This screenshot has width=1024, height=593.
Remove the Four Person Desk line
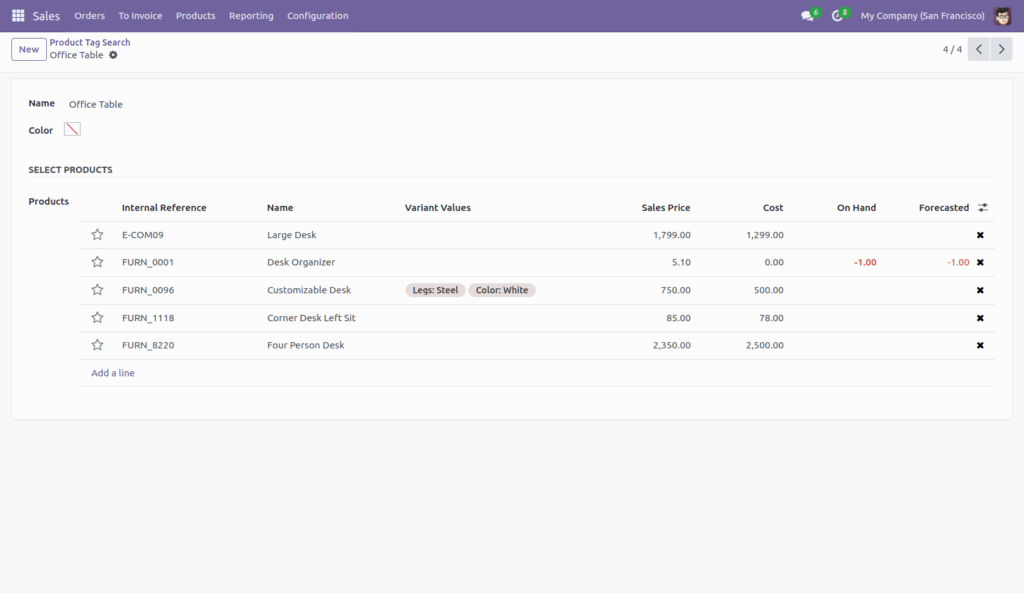coord(980,345)
